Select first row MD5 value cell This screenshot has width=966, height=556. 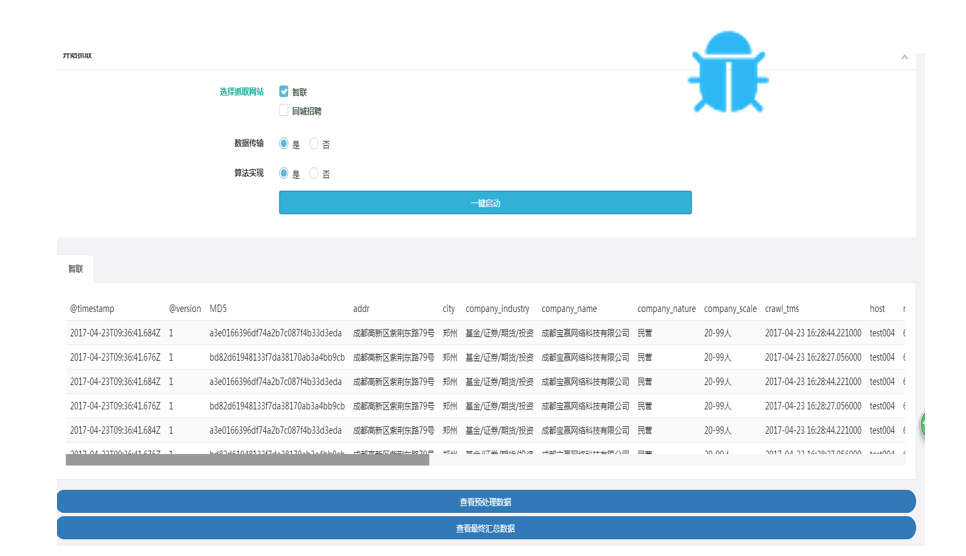[275, 333]
